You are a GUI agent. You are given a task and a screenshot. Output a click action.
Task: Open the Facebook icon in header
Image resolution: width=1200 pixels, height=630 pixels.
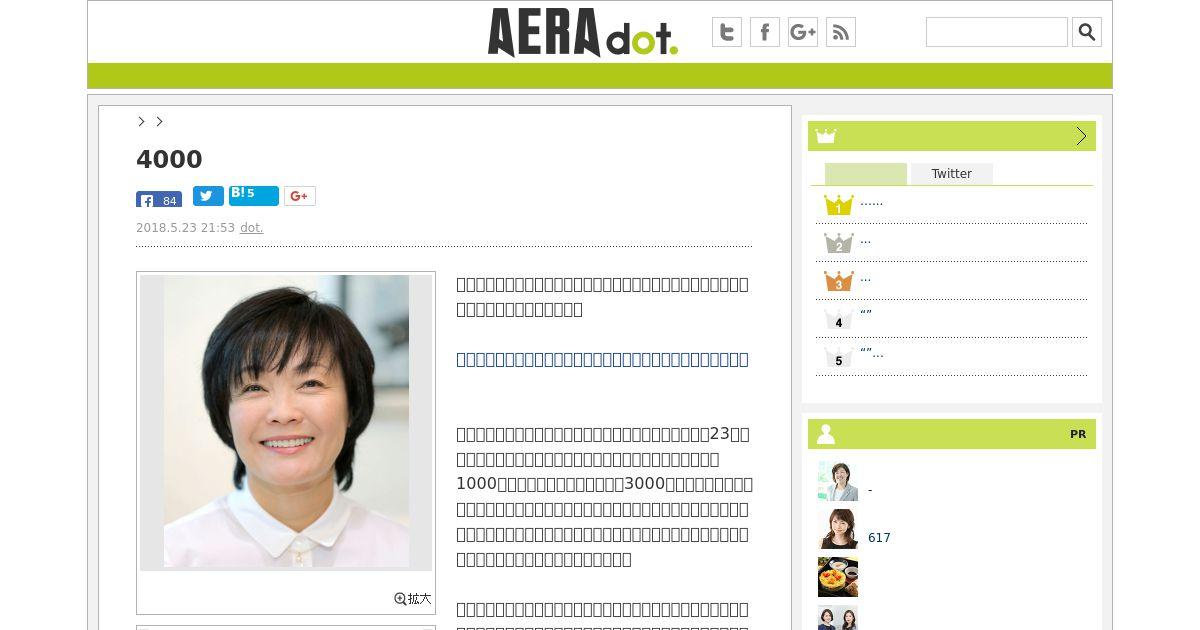click(x=765, y=32)
